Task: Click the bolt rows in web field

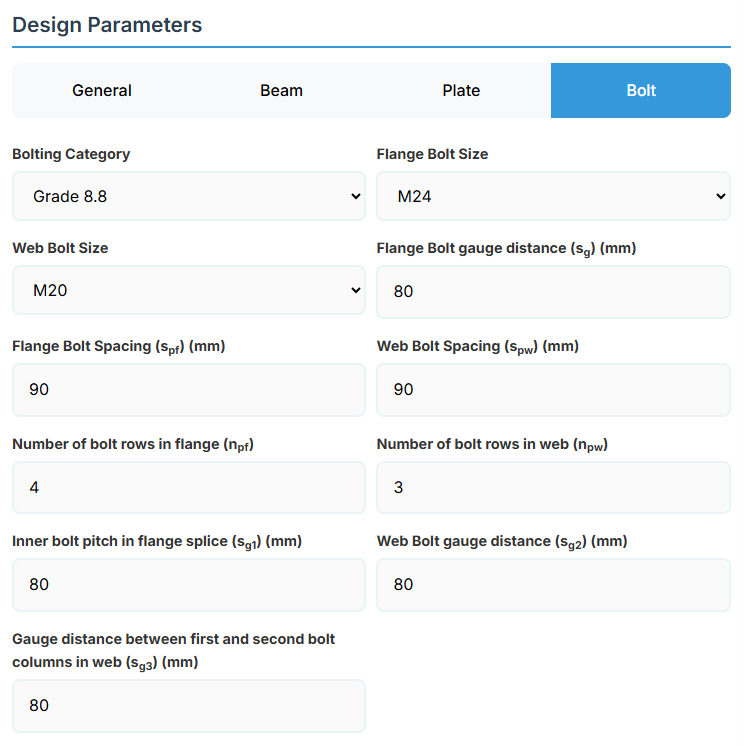Action: (553, 488)
